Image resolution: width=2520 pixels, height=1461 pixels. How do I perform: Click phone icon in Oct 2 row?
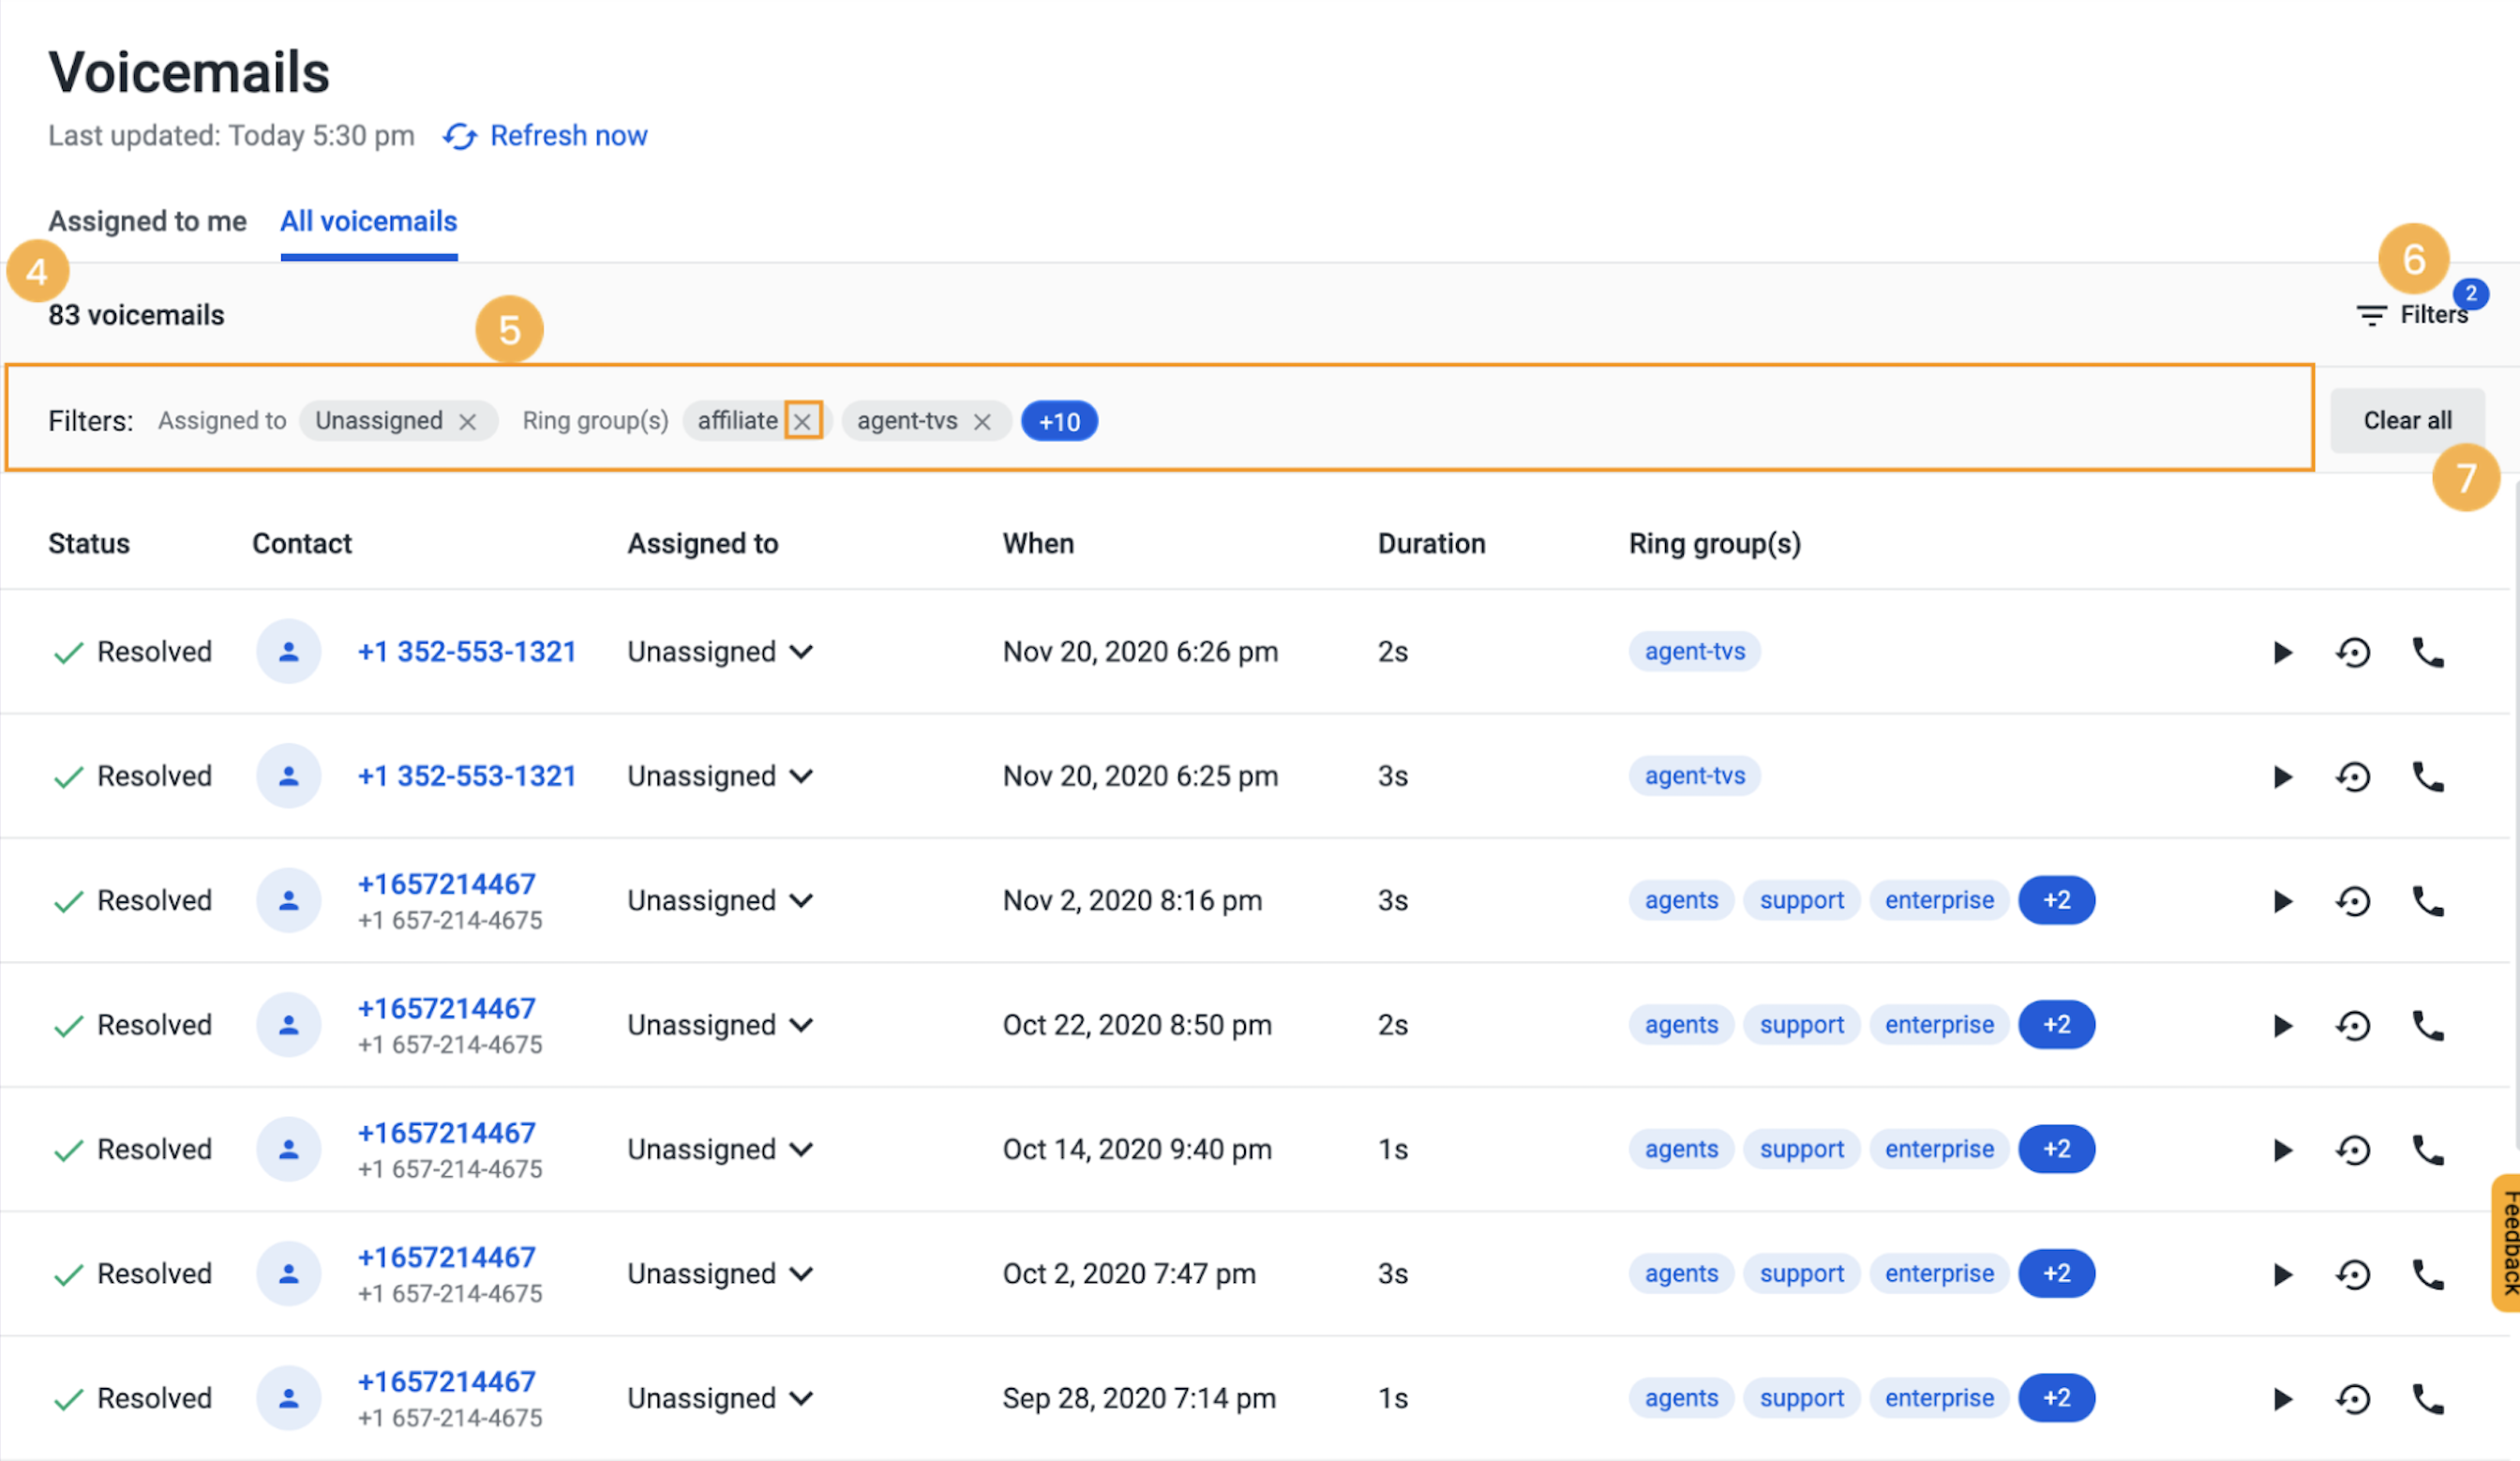tap(2428, 1275)
